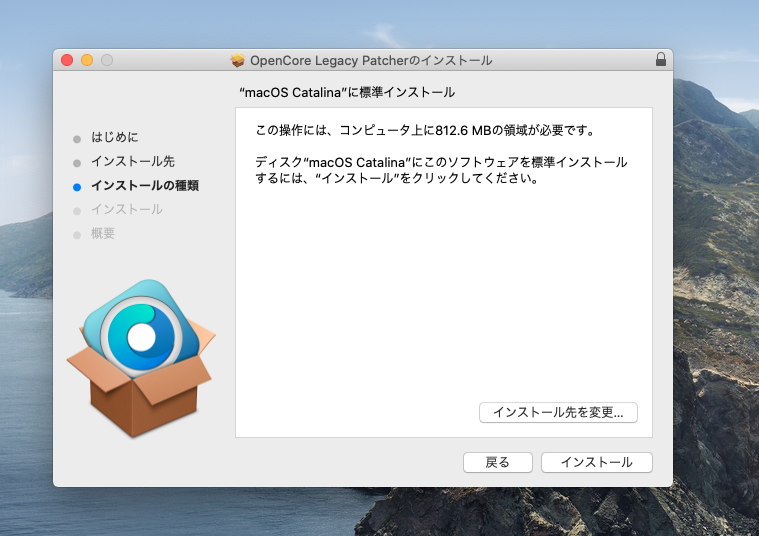Close the installer with the red button
Screen dimensions: 759x536
67,60
